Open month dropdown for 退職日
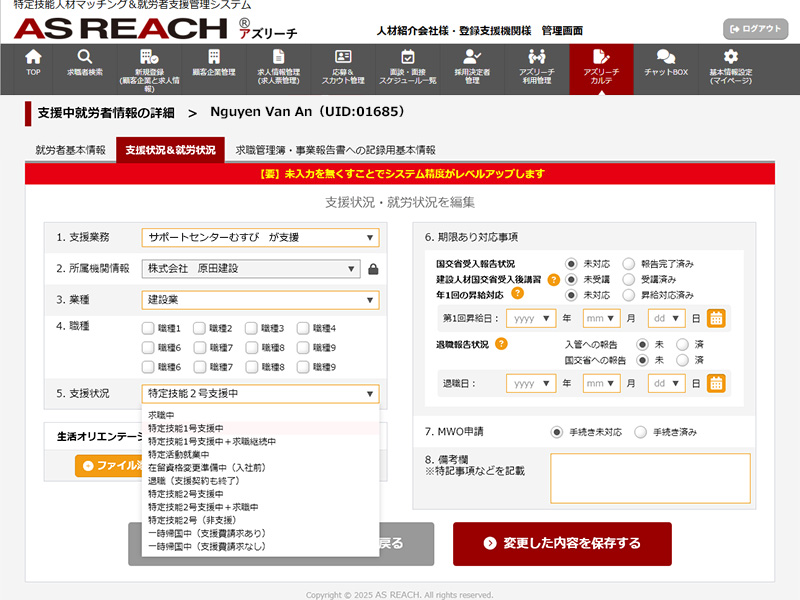Viewport: 800px width, 600px height. [x=601, y=384]
